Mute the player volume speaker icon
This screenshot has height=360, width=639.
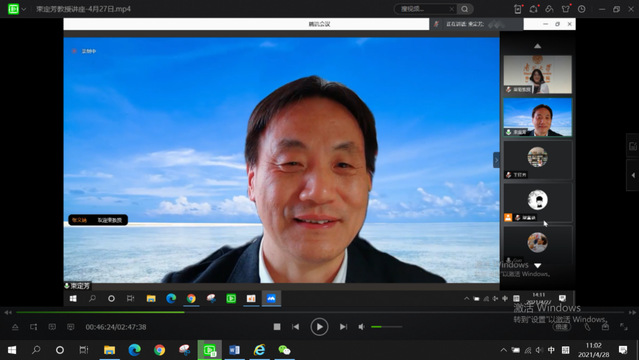tap(361, 327)
